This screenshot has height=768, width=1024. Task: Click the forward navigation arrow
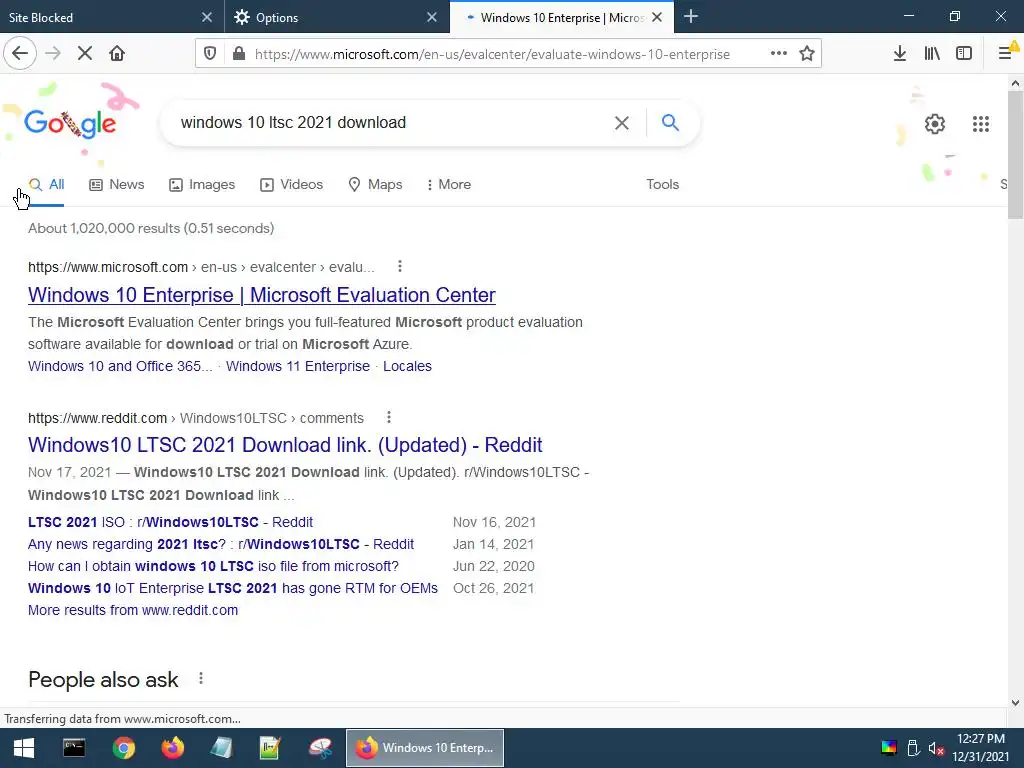point(54,54)
